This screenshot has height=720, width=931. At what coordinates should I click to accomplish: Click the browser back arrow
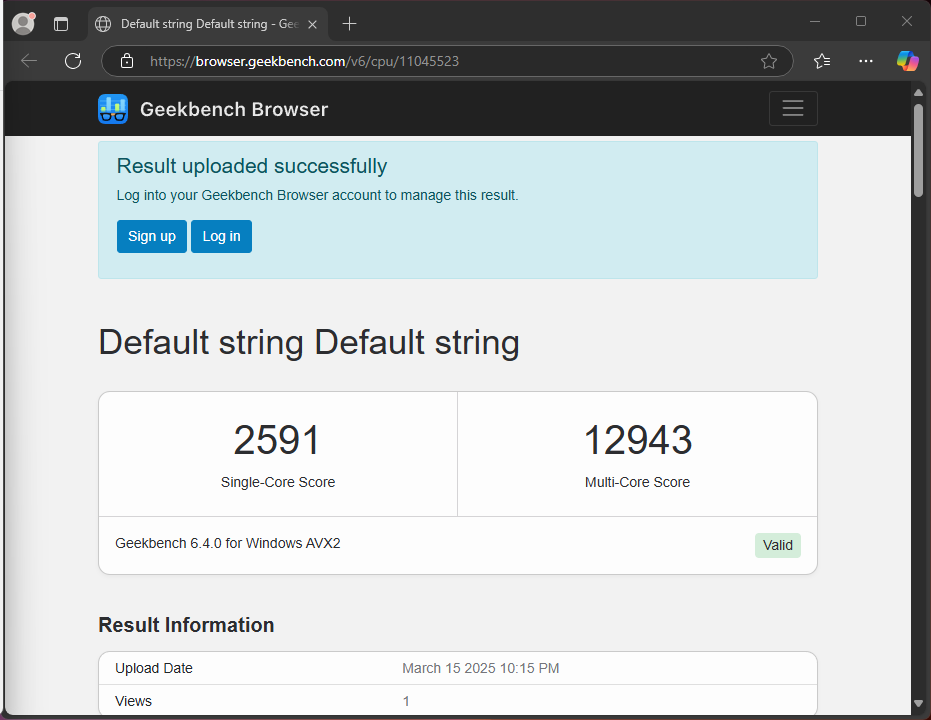29,61
